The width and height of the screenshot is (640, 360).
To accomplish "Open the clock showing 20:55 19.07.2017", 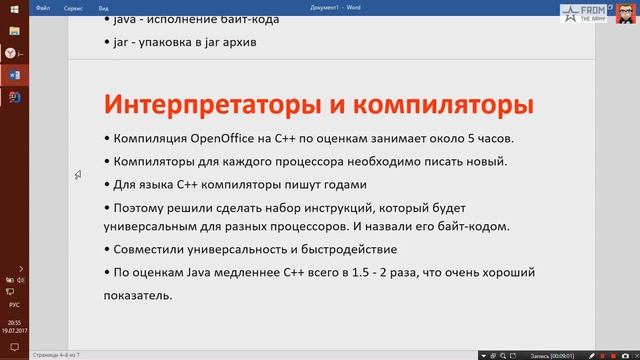I will (x=14, y=327).
